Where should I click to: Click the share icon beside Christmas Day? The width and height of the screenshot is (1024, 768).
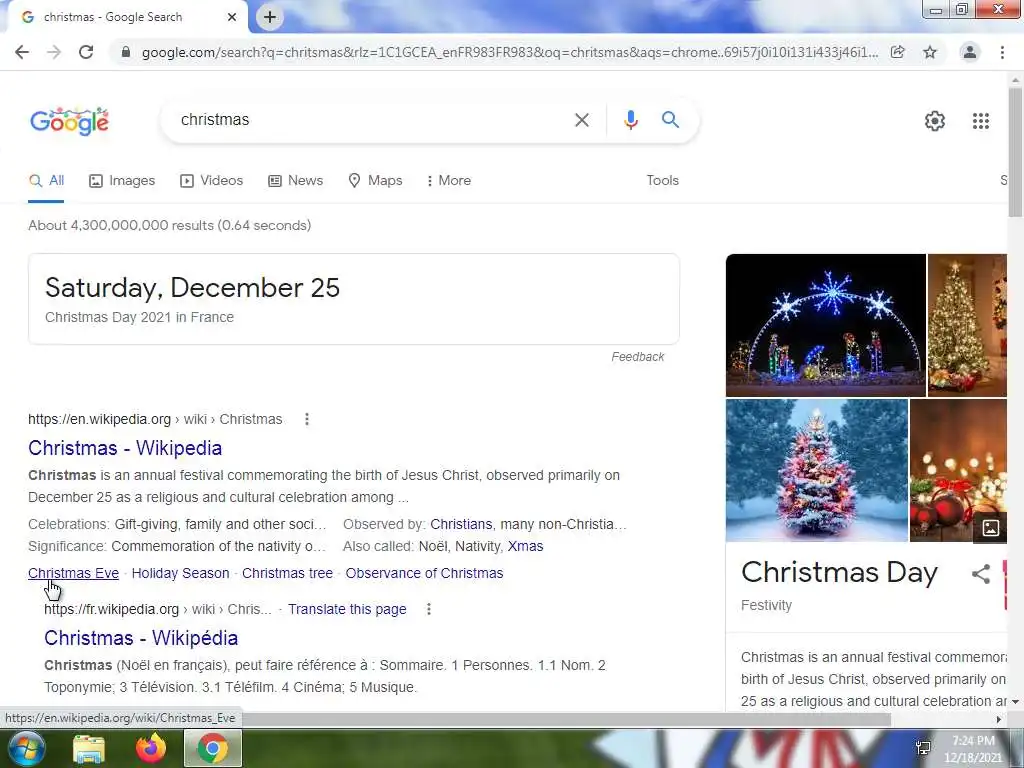coord(980,573)
